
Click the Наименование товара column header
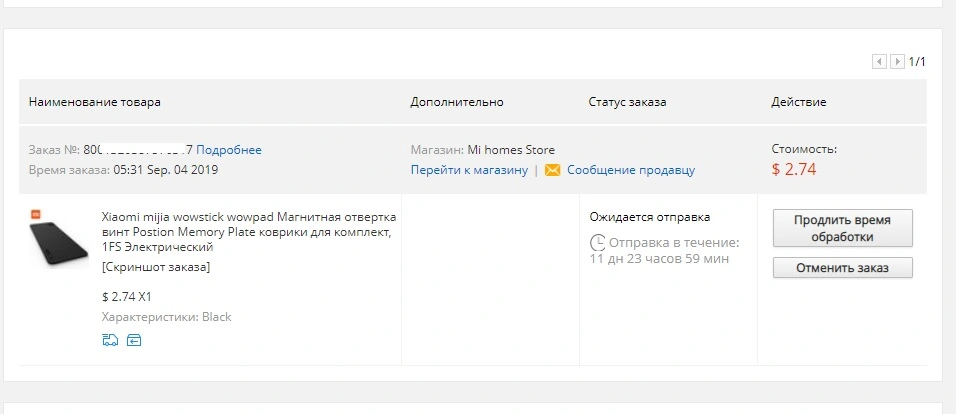(x=95, y=102)
